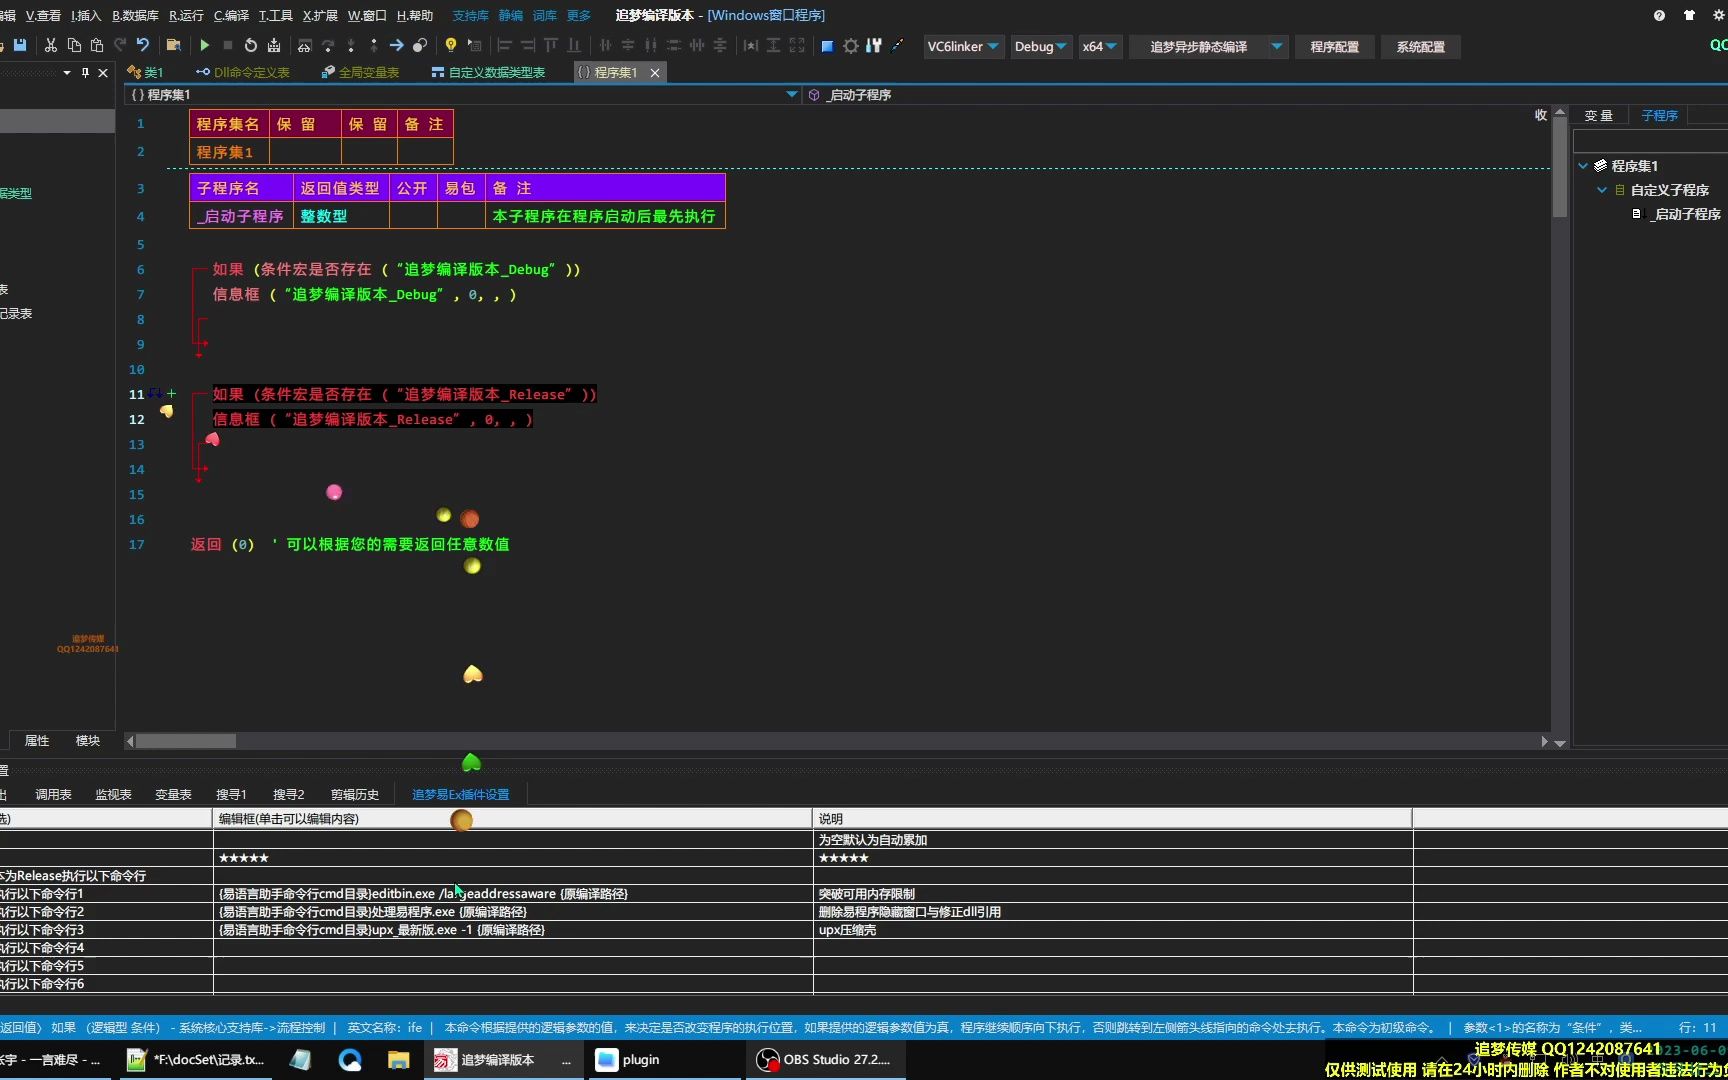Click the 追梦异步静态编译 button
Screen dimensions: 1728x1080
tap(1198, 47)
